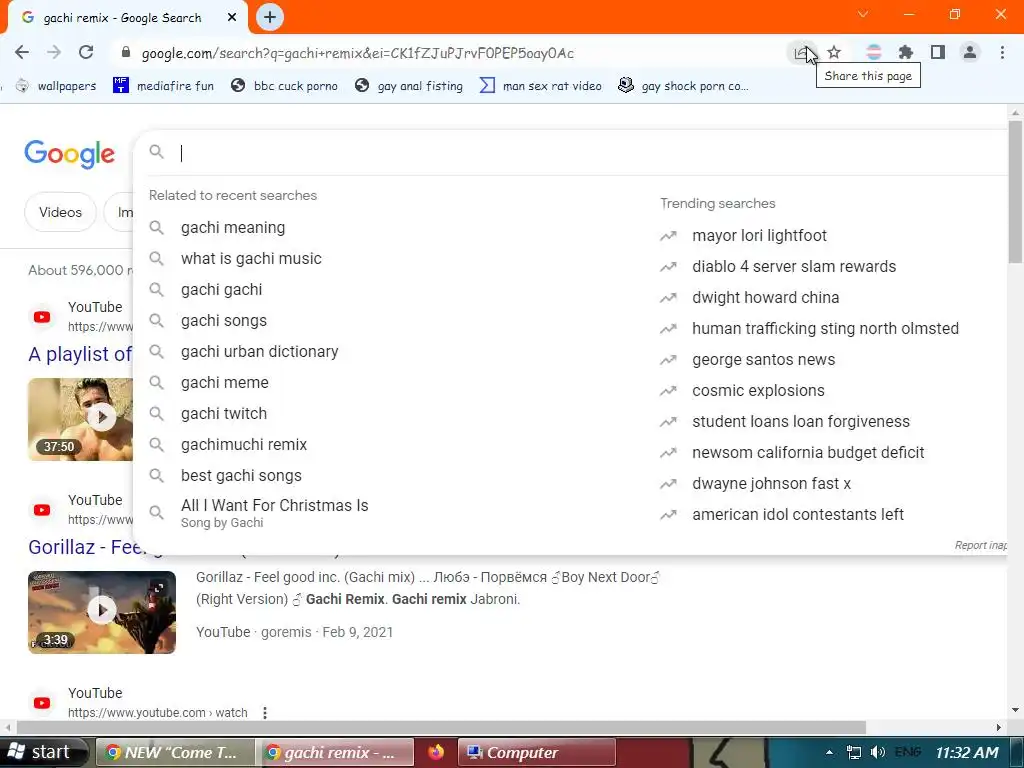The width and height of the screenshot is (1024, 768).
Task: View site information via the lock icon
Action: (x=126, y=52)
